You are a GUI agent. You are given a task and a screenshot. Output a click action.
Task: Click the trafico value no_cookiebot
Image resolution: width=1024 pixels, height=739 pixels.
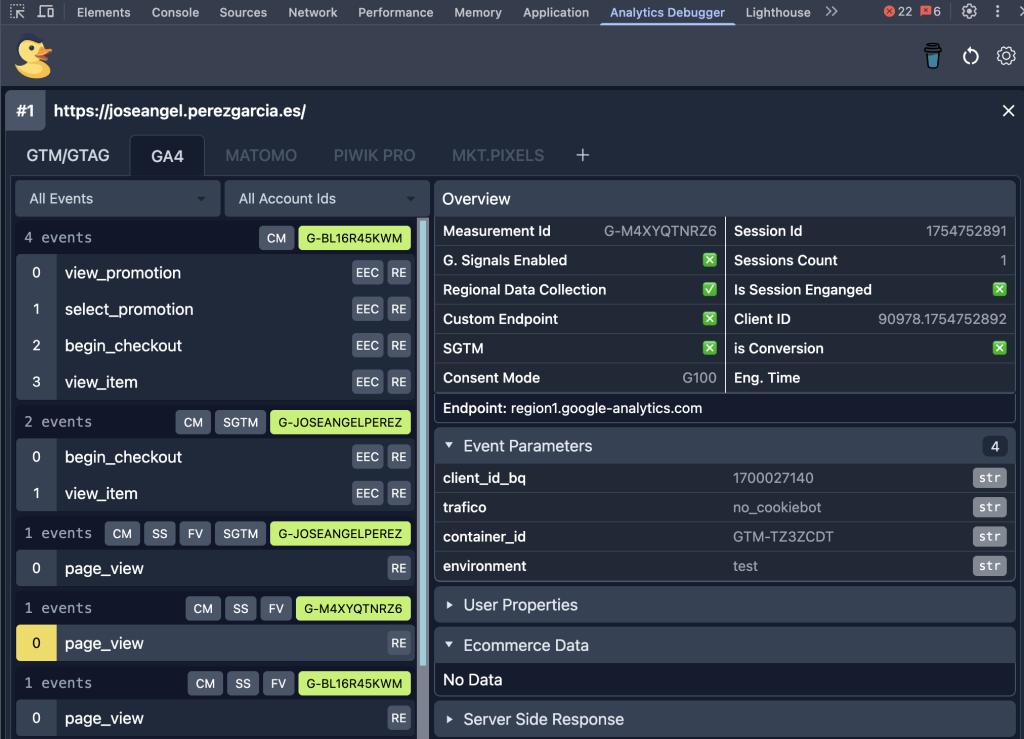[x=776, y=507]
